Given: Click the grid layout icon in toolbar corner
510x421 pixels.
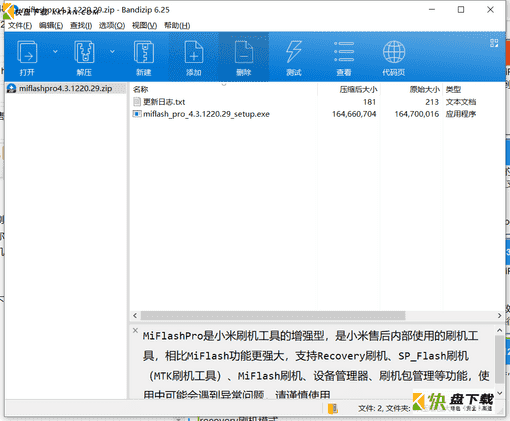Looking at the screenshot, I should click(x=494, y=43).
